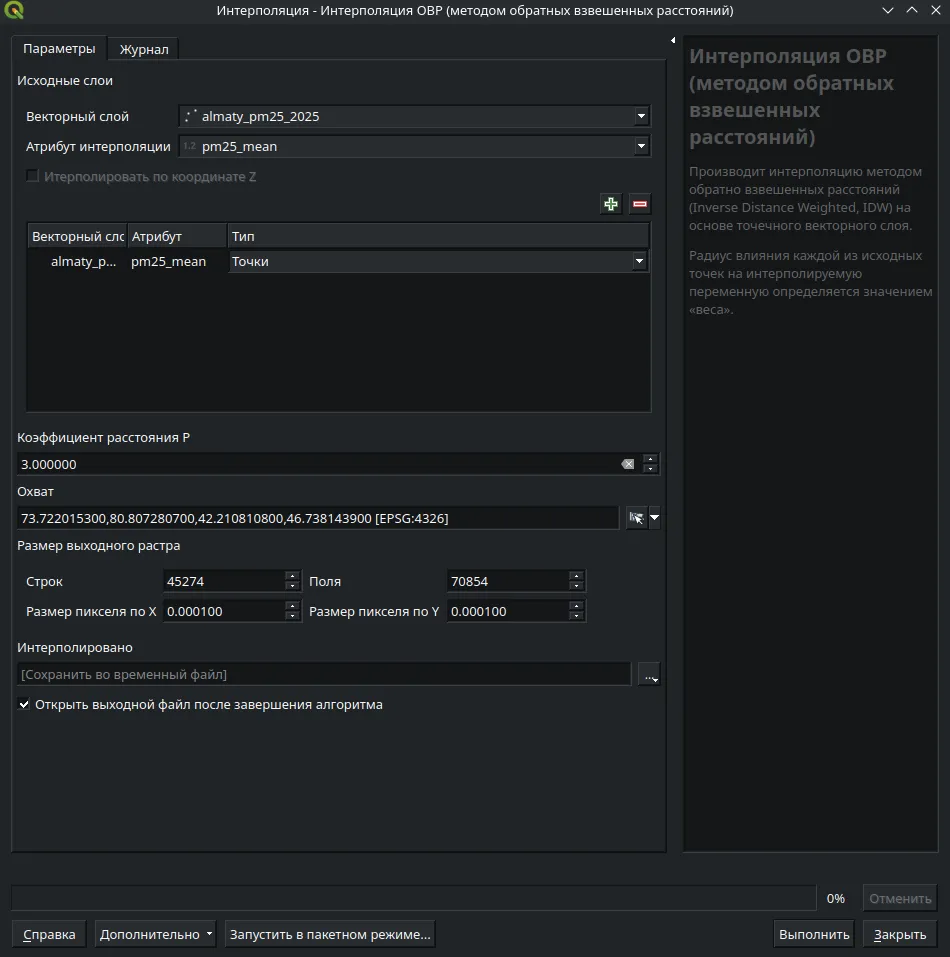Minimize the interpolation dialog window
The width and height of the screenshot is (950, 957).
(x=888, y=10)
